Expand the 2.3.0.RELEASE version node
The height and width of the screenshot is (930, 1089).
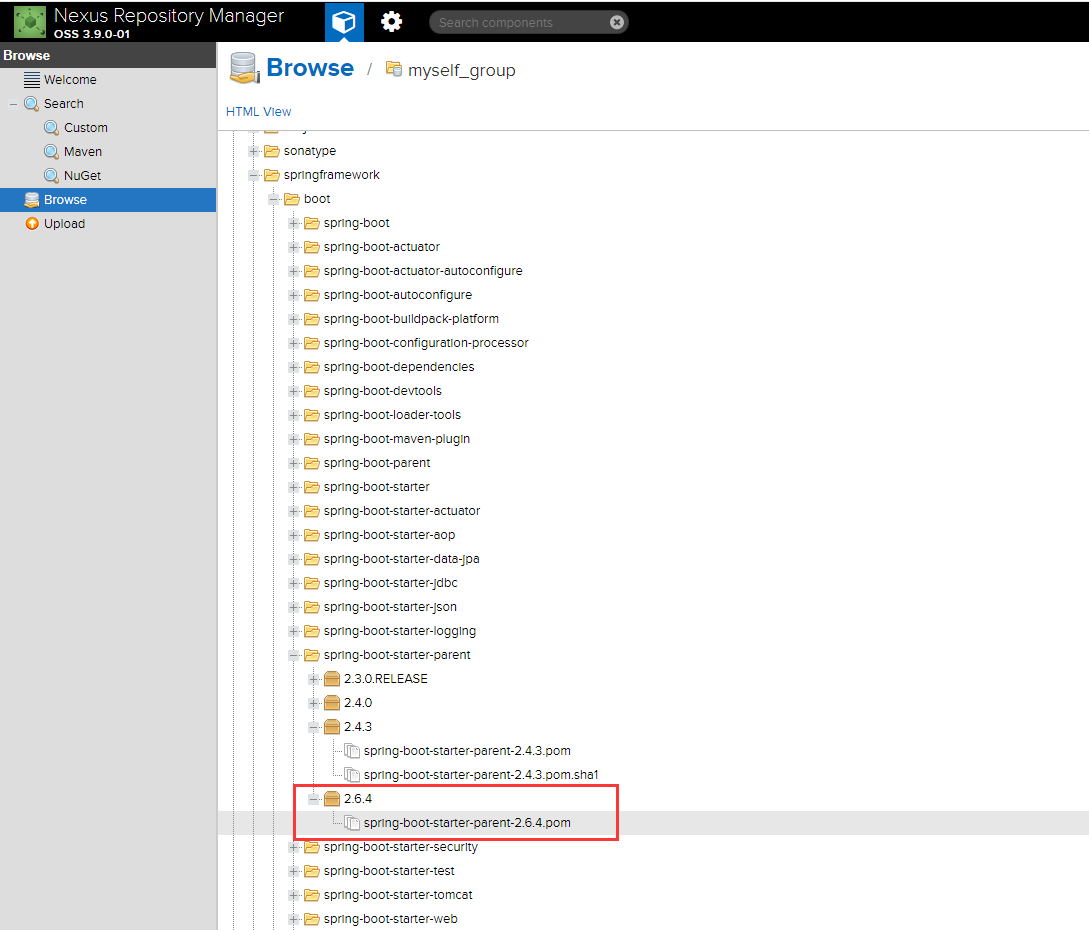314,679
